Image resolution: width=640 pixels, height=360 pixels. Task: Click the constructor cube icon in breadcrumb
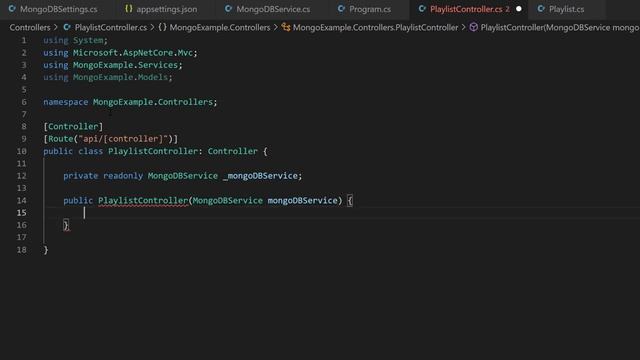[x=473, y=27]
